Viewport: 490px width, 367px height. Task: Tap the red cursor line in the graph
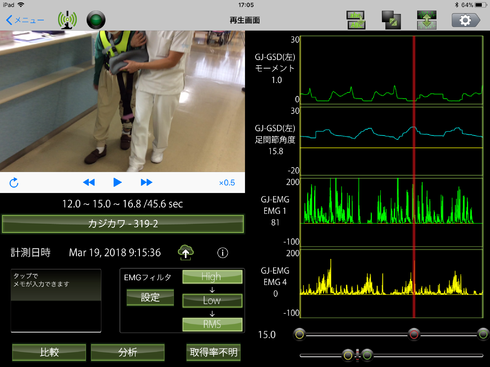click(x=414, y=177)
